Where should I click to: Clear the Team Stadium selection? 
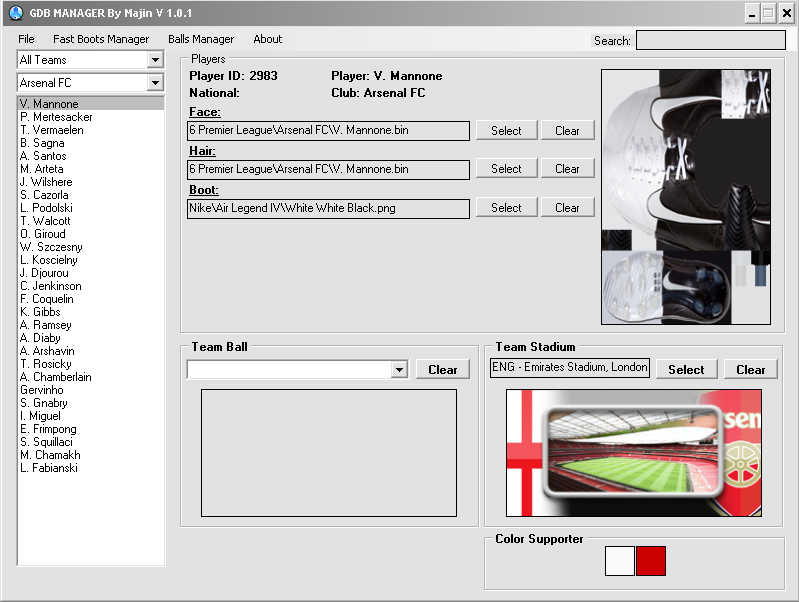click(x=751, y=370)
